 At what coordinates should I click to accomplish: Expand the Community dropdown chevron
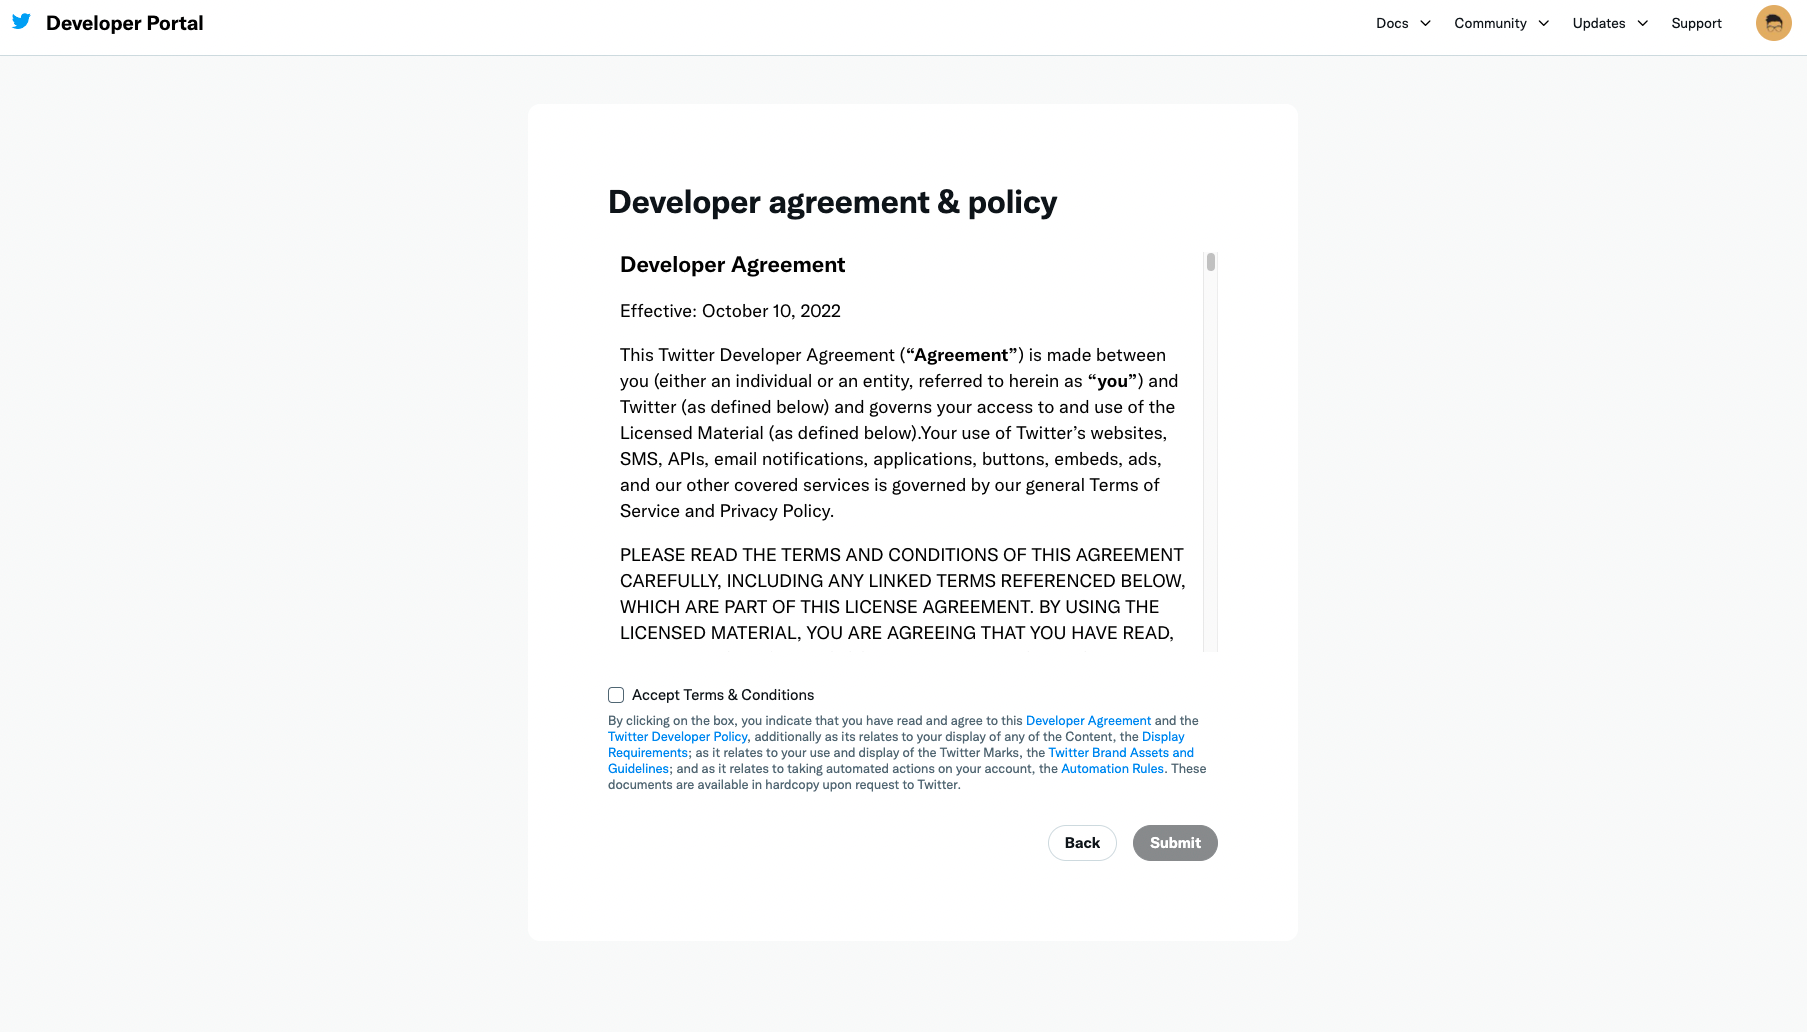point(1543,23)
